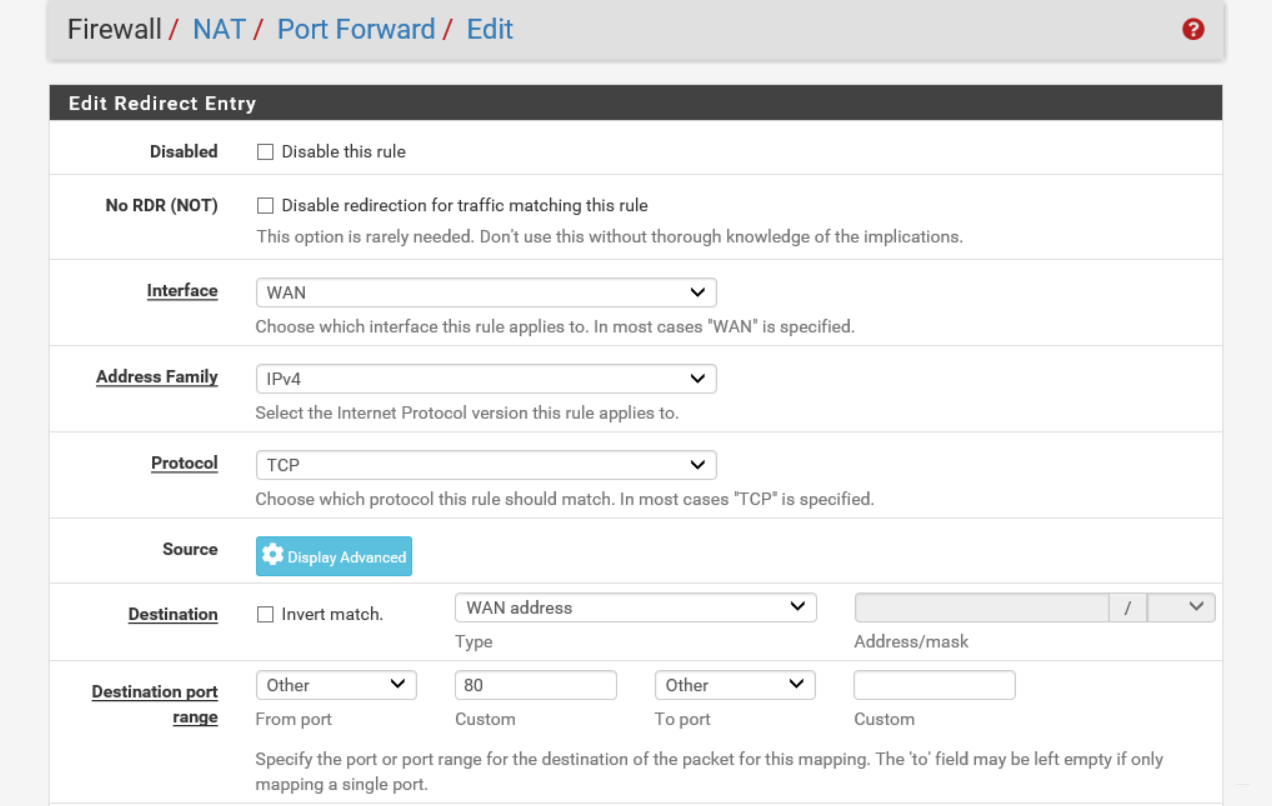Open the Protocol dropdown showing TCP

pyautogui.click(x=486, y=465)
